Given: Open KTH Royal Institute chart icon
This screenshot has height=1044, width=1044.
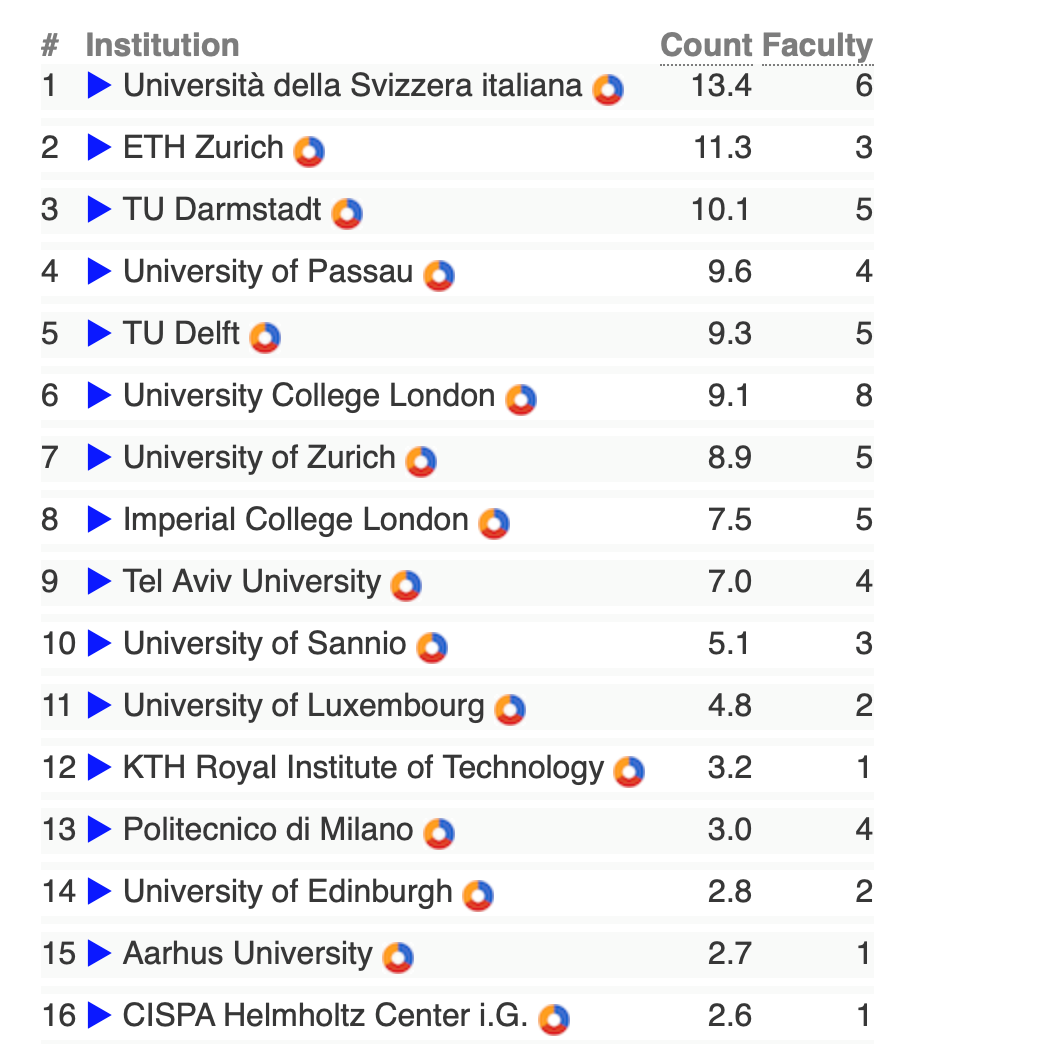Looking at the screenshot, I should 629,771.
